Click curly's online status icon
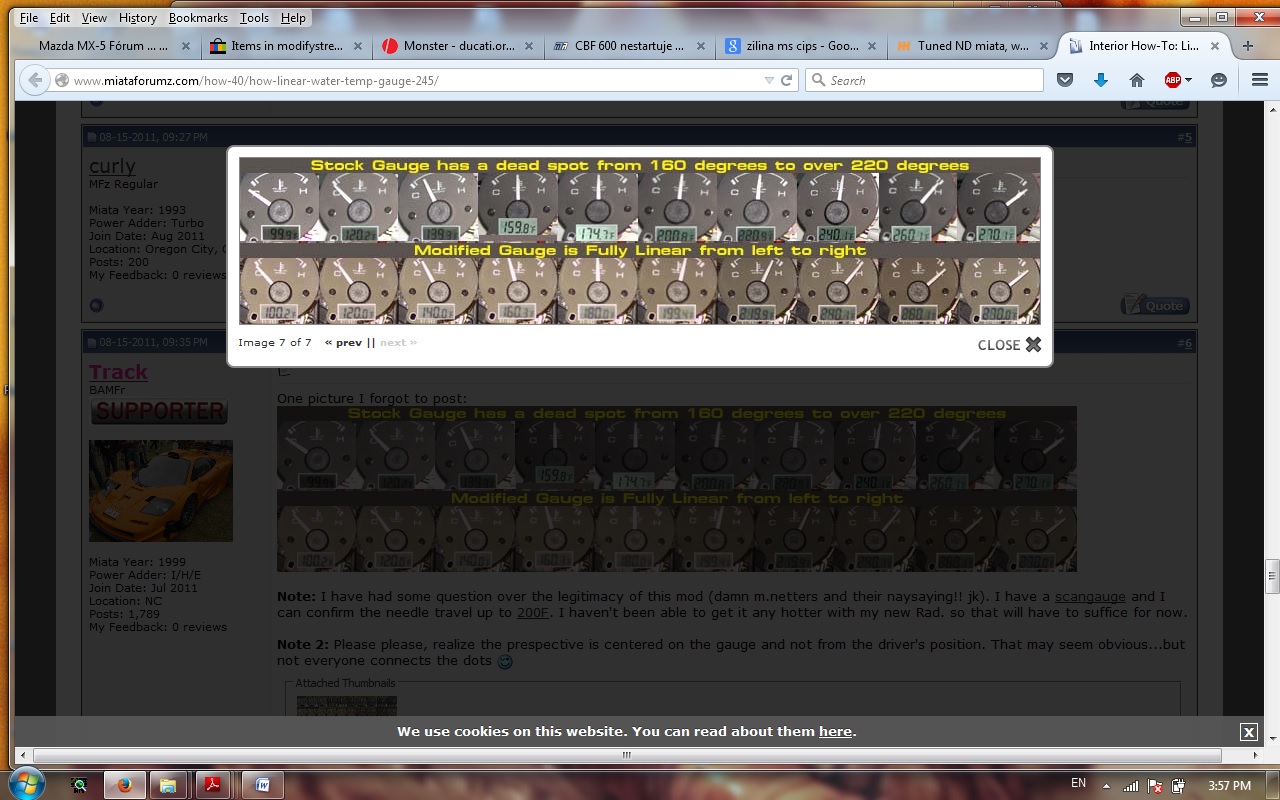The height and width of the screenshot is (800, 1280). [x=96, y=305]
